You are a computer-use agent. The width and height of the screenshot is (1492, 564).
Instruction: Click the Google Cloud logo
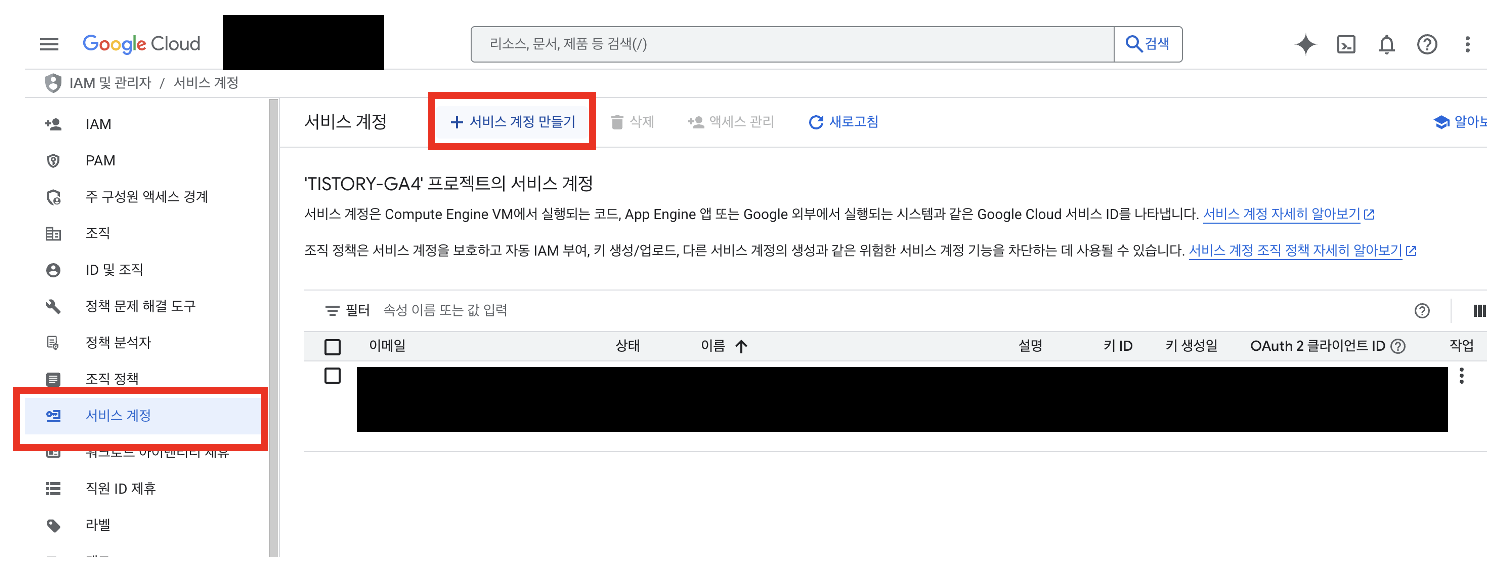point(142,44)
